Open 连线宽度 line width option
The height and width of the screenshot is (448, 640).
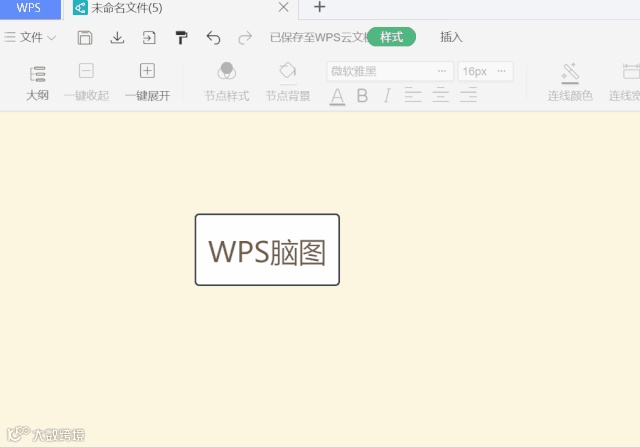624,82
